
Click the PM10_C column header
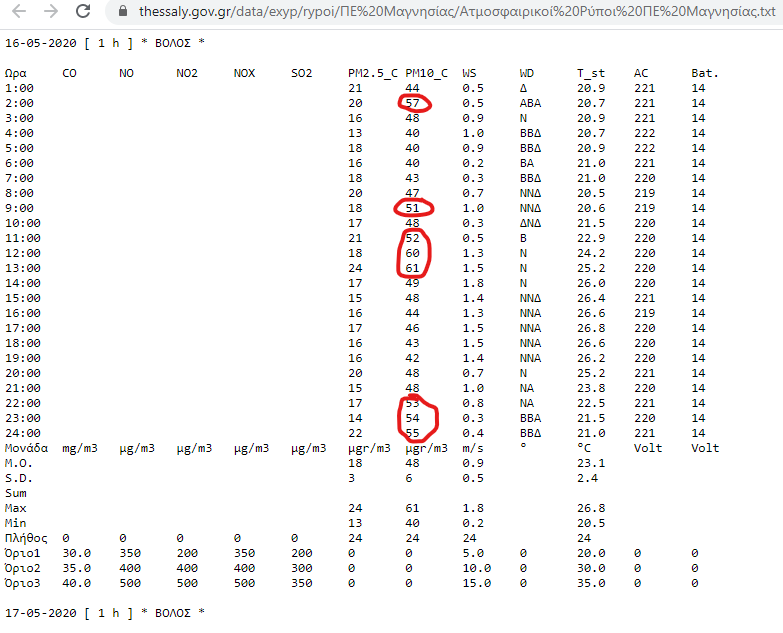427,73
